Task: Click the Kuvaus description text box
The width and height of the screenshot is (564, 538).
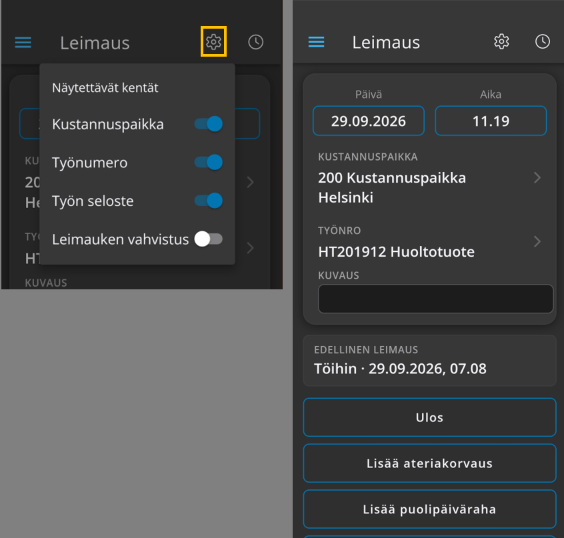Action: click(436, 299)
